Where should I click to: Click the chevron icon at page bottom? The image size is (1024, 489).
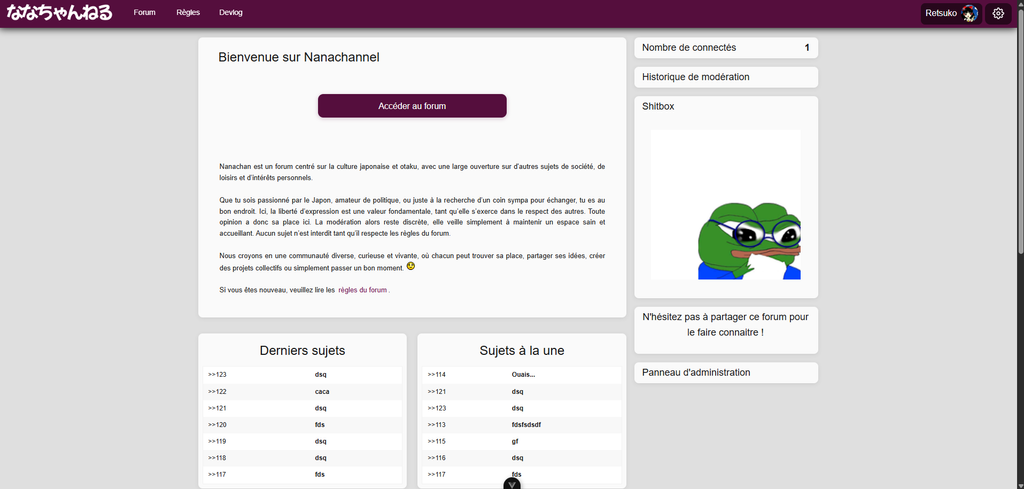pos(513,484)
